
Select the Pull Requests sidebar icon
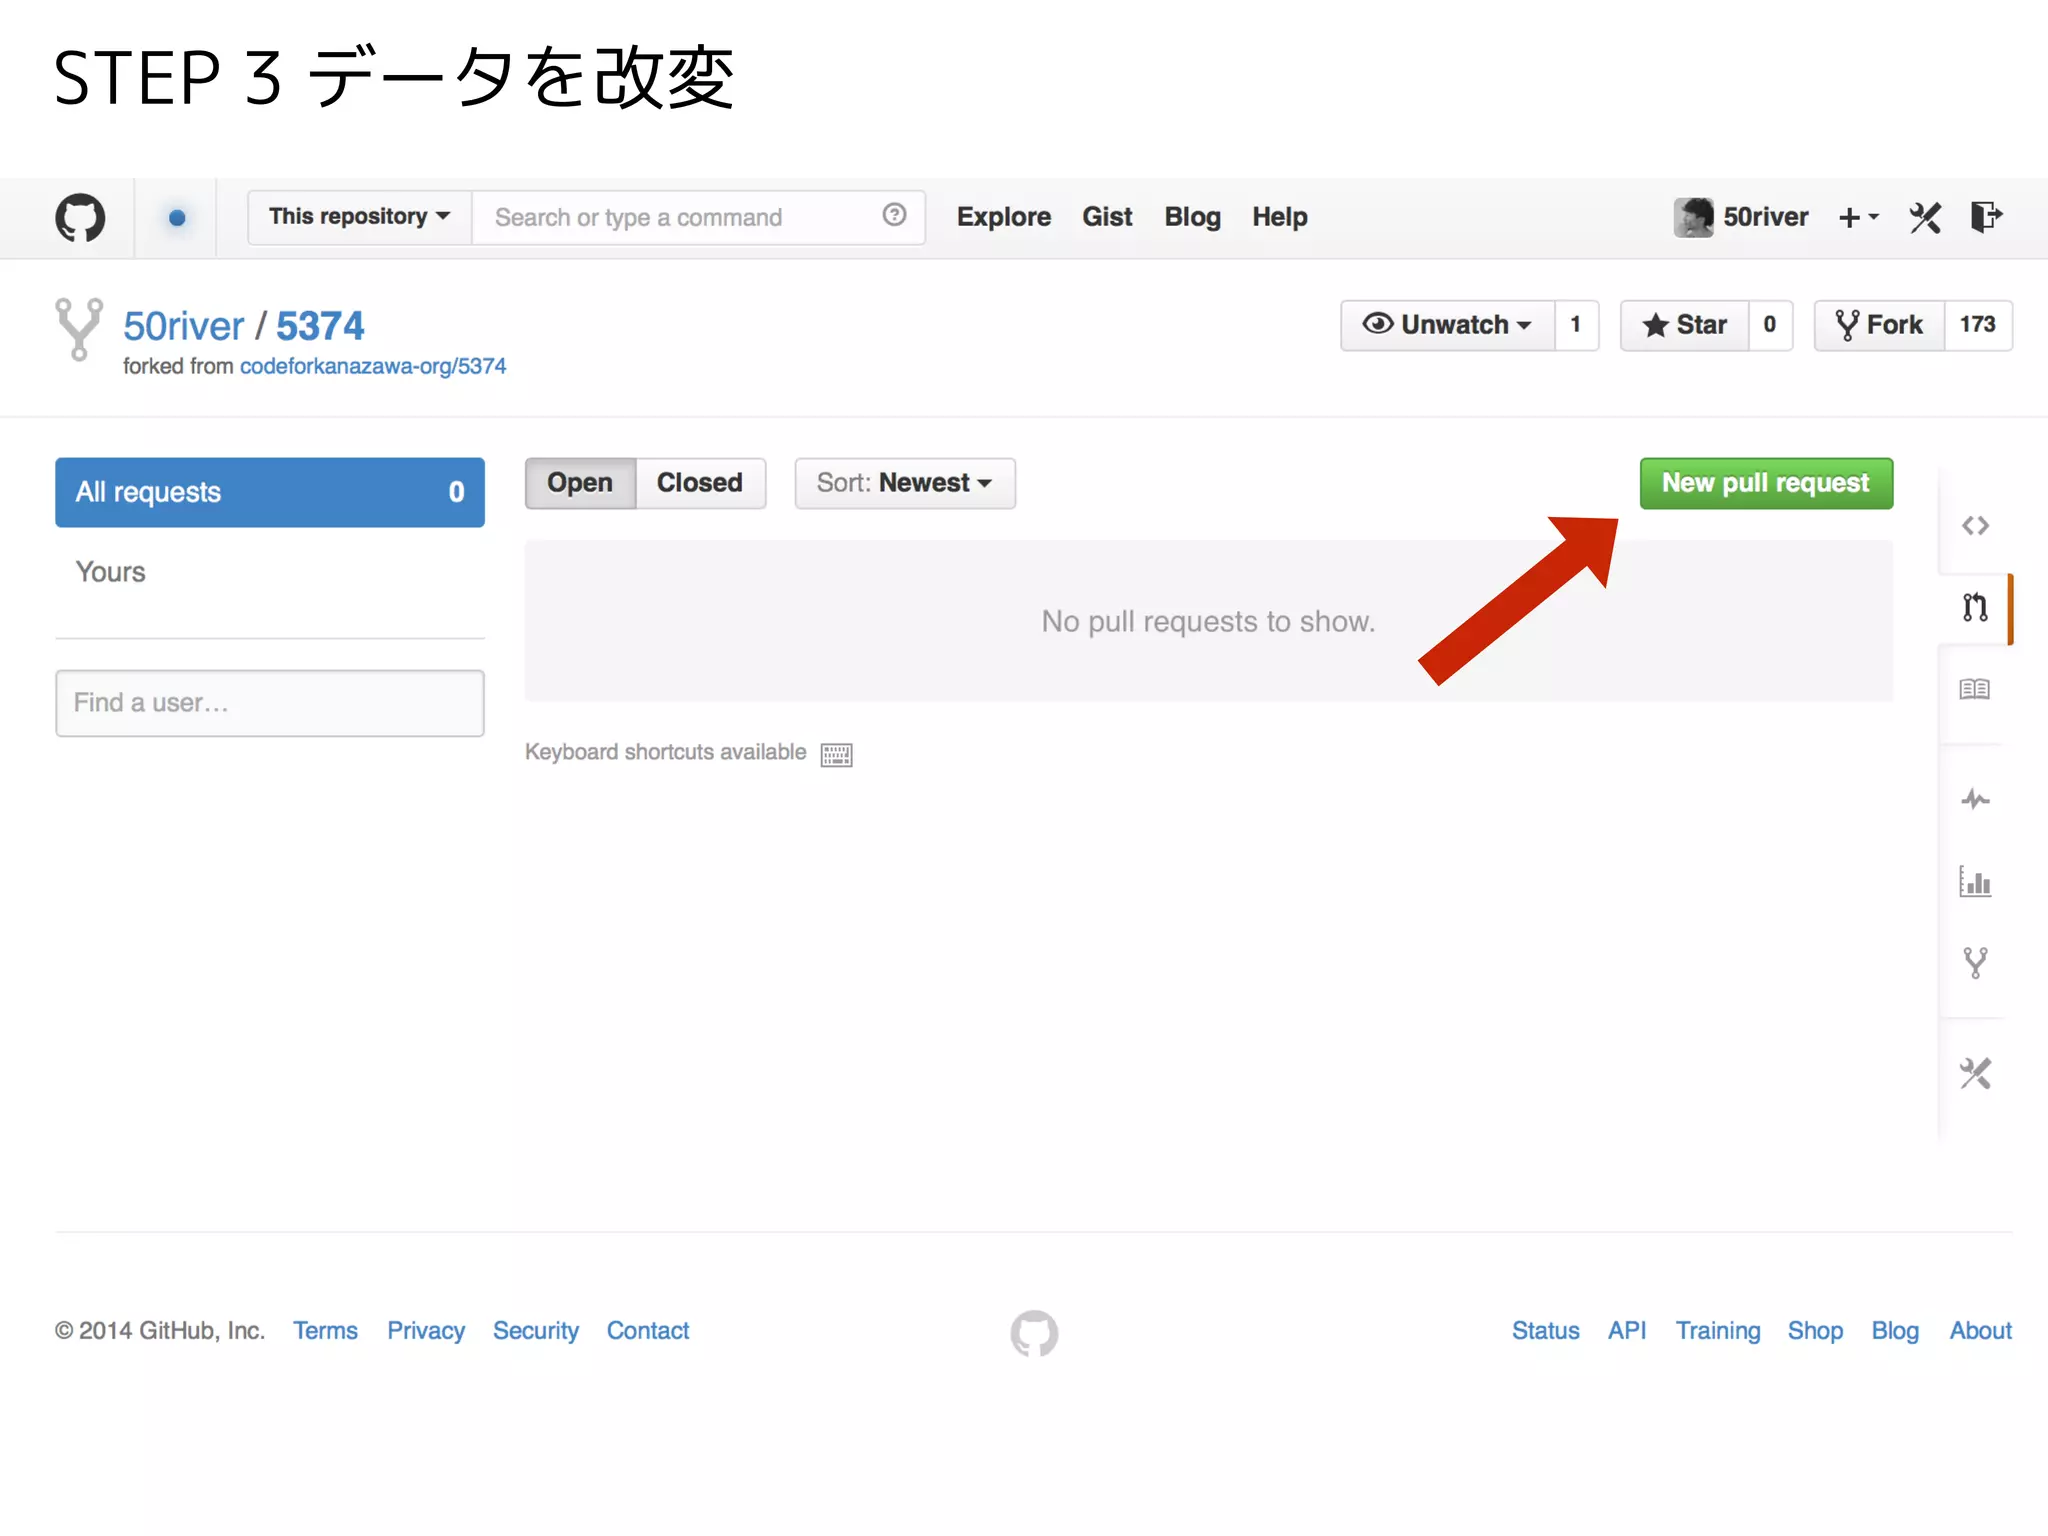1975,607
